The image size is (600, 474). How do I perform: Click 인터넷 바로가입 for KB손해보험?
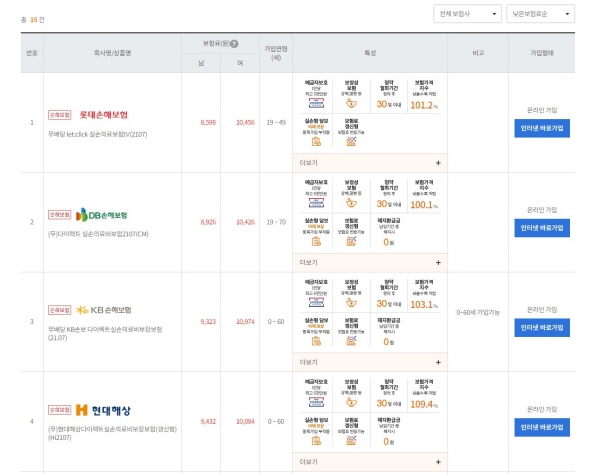pyautogui.click(x=542, y=327)
